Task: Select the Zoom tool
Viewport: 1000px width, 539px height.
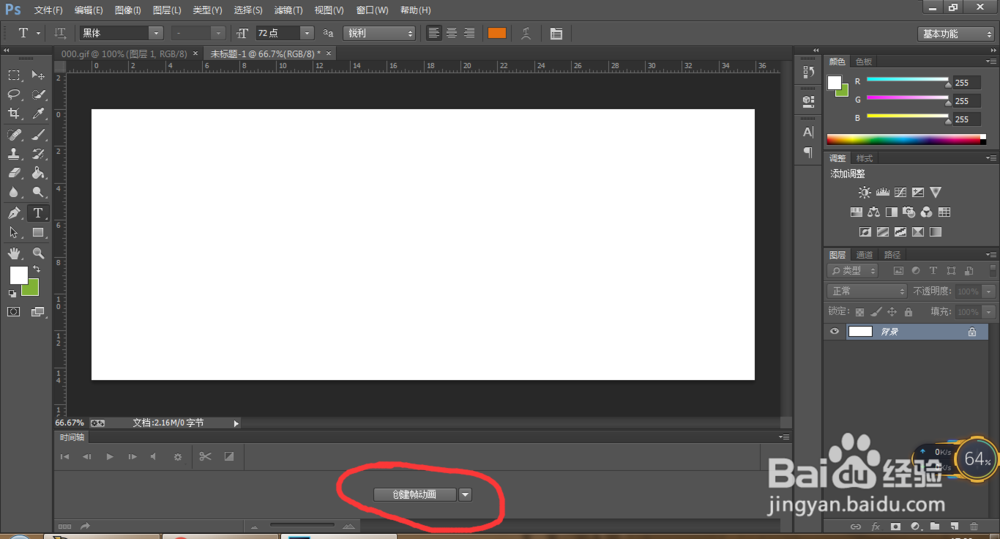Action: (x=38, y=253)
